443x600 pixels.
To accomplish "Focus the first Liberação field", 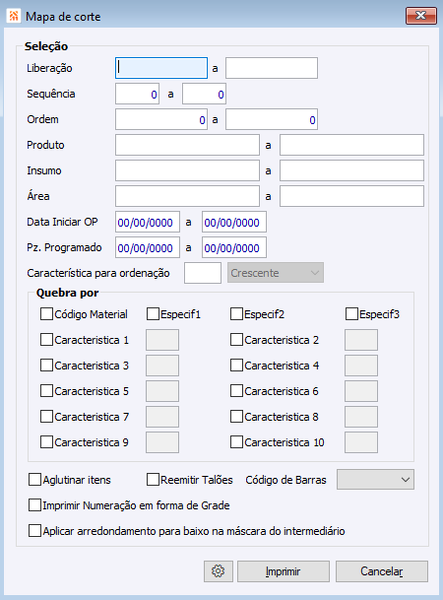I will click(161, 68).
